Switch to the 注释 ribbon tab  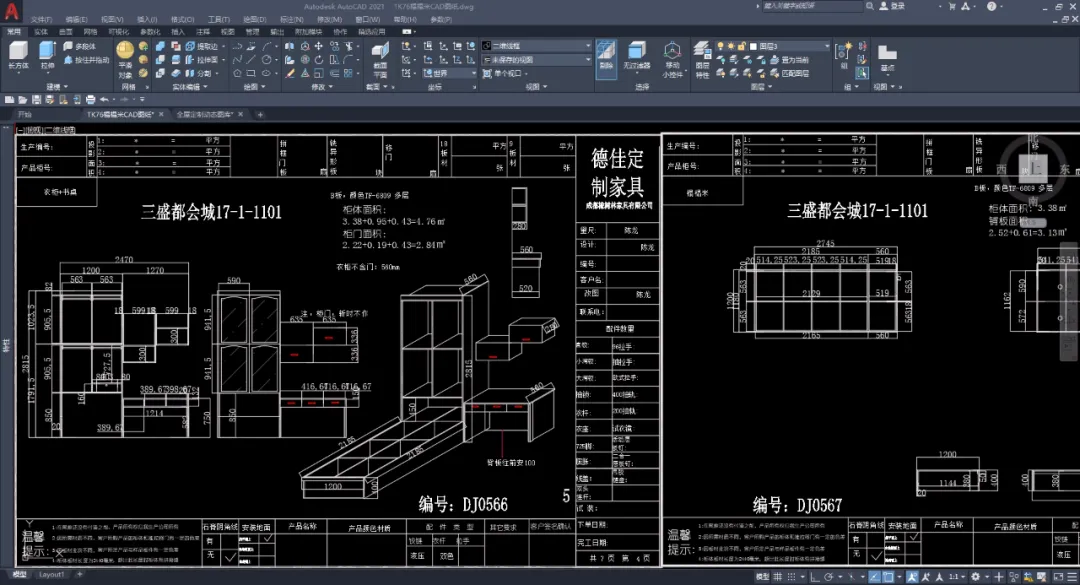click(x=203, y=31)
